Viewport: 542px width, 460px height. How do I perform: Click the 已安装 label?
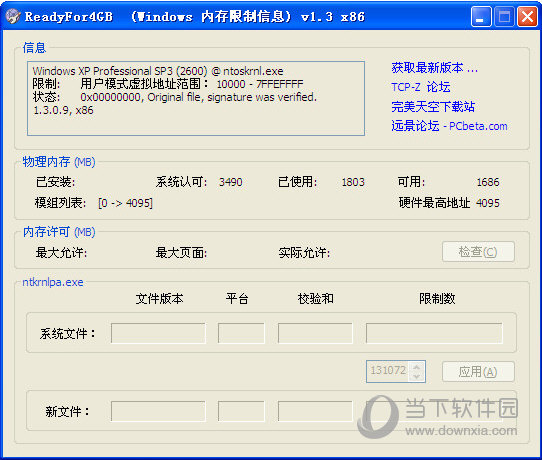(55, 182)
